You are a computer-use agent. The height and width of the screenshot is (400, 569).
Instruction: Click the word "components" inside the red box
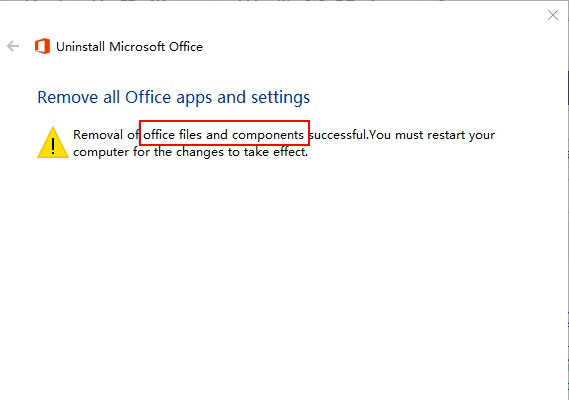point(268,136)
